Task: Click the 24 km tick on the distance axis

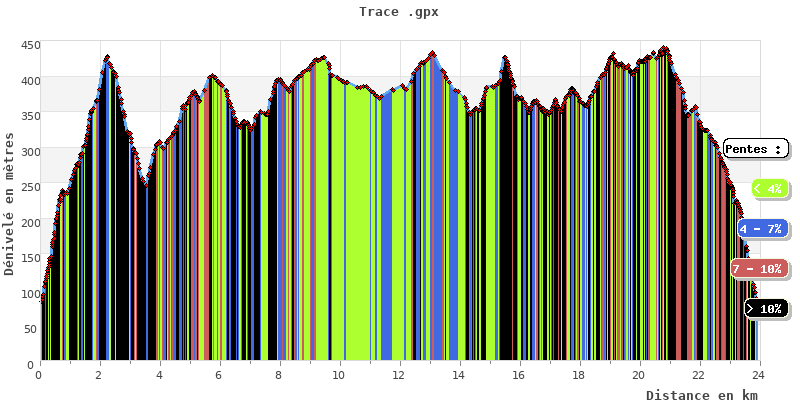Action: (x=758, y=375)
